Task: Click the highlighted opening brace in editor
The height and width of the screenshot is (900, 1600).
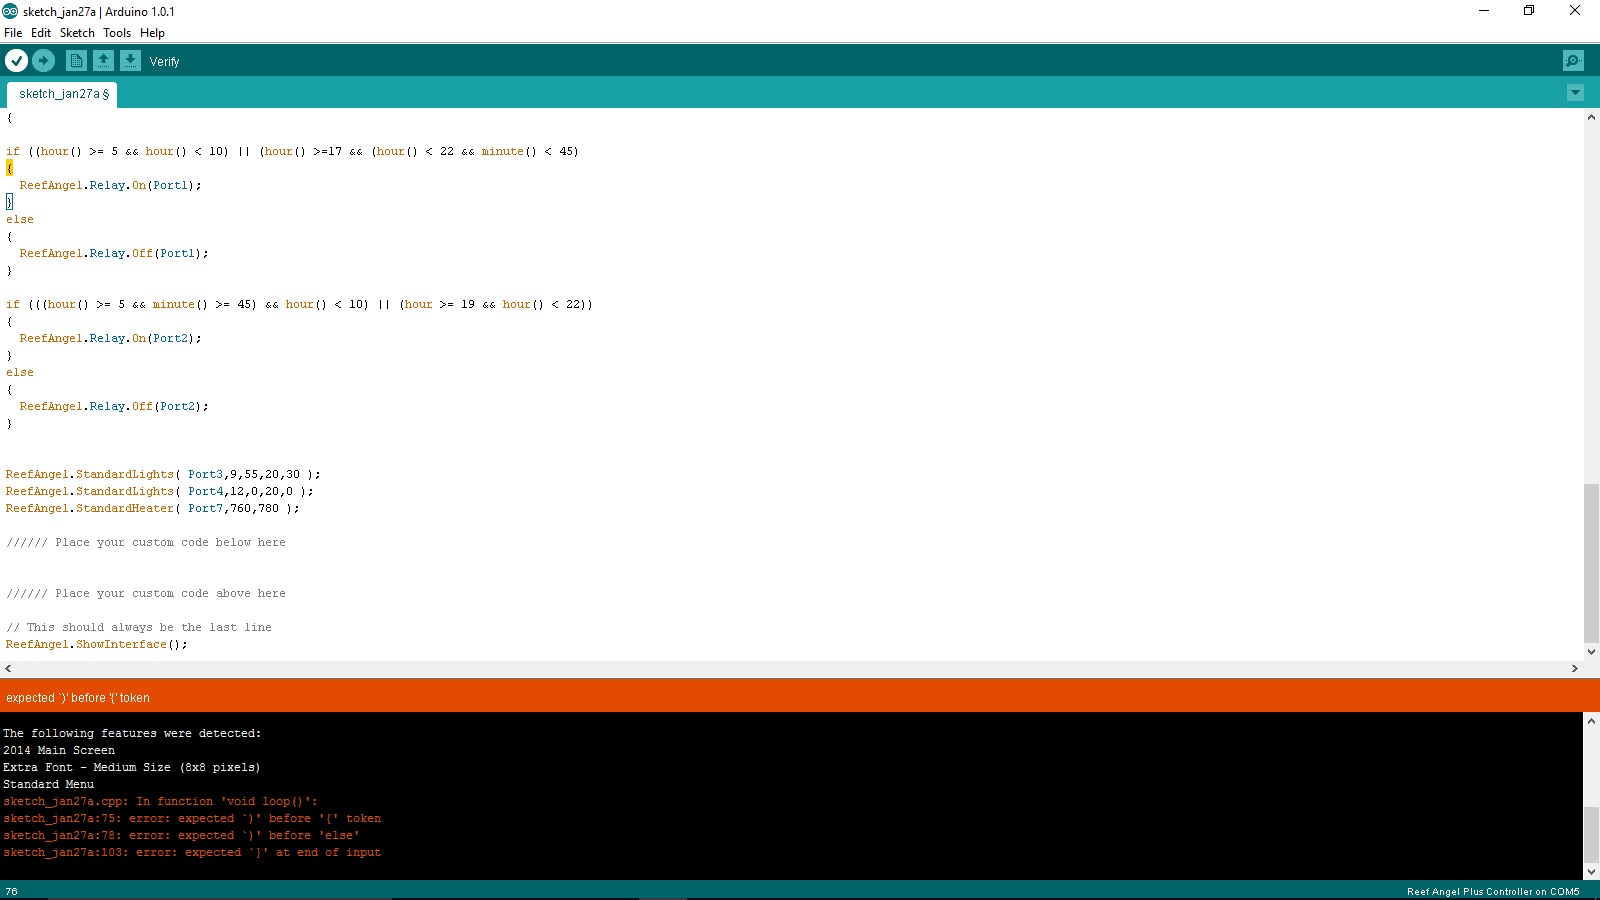Action: [x=9, y=169]
